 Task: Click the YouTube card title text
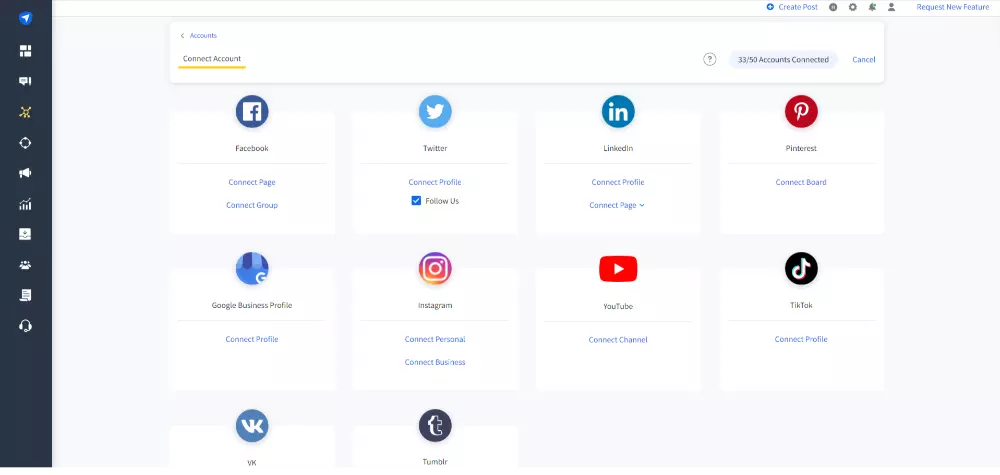(618, 307)
